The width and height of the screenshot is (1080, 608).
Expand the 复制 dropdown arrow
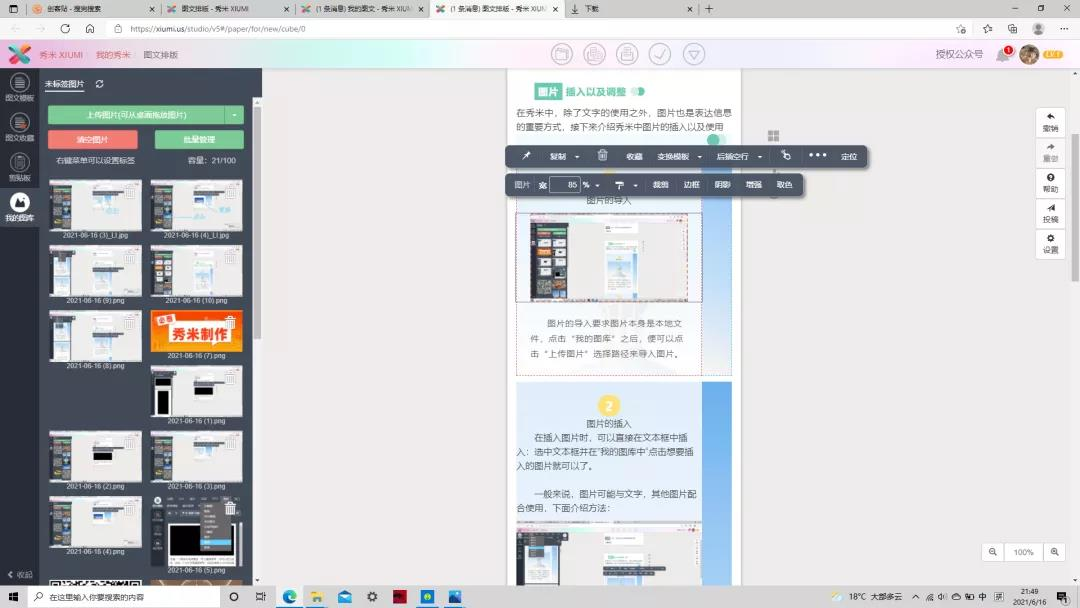click(x=577, y=157)
